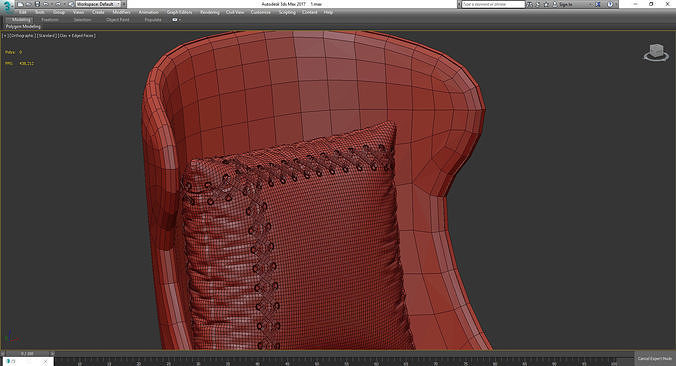The height and width of the screenshot is (366, 676).
Task: Click the Autodesk Exchange X icon
Action: tap(598, 4)
